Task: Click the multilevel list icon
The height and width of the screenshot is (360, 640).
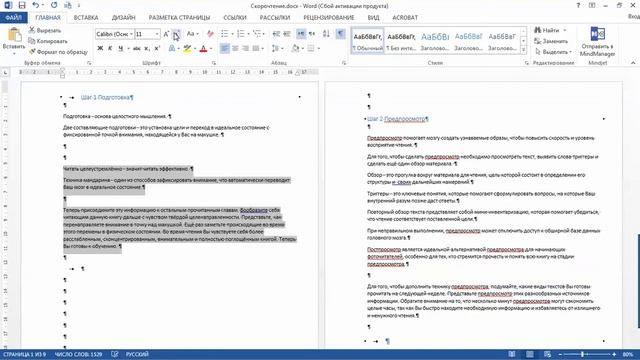Action: tap(257, 34)
